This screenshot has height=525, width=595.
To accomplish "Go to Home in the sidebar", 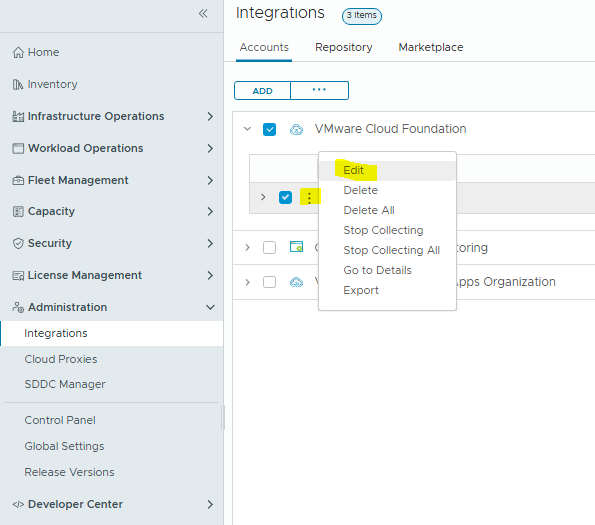I will coord(43,52).
